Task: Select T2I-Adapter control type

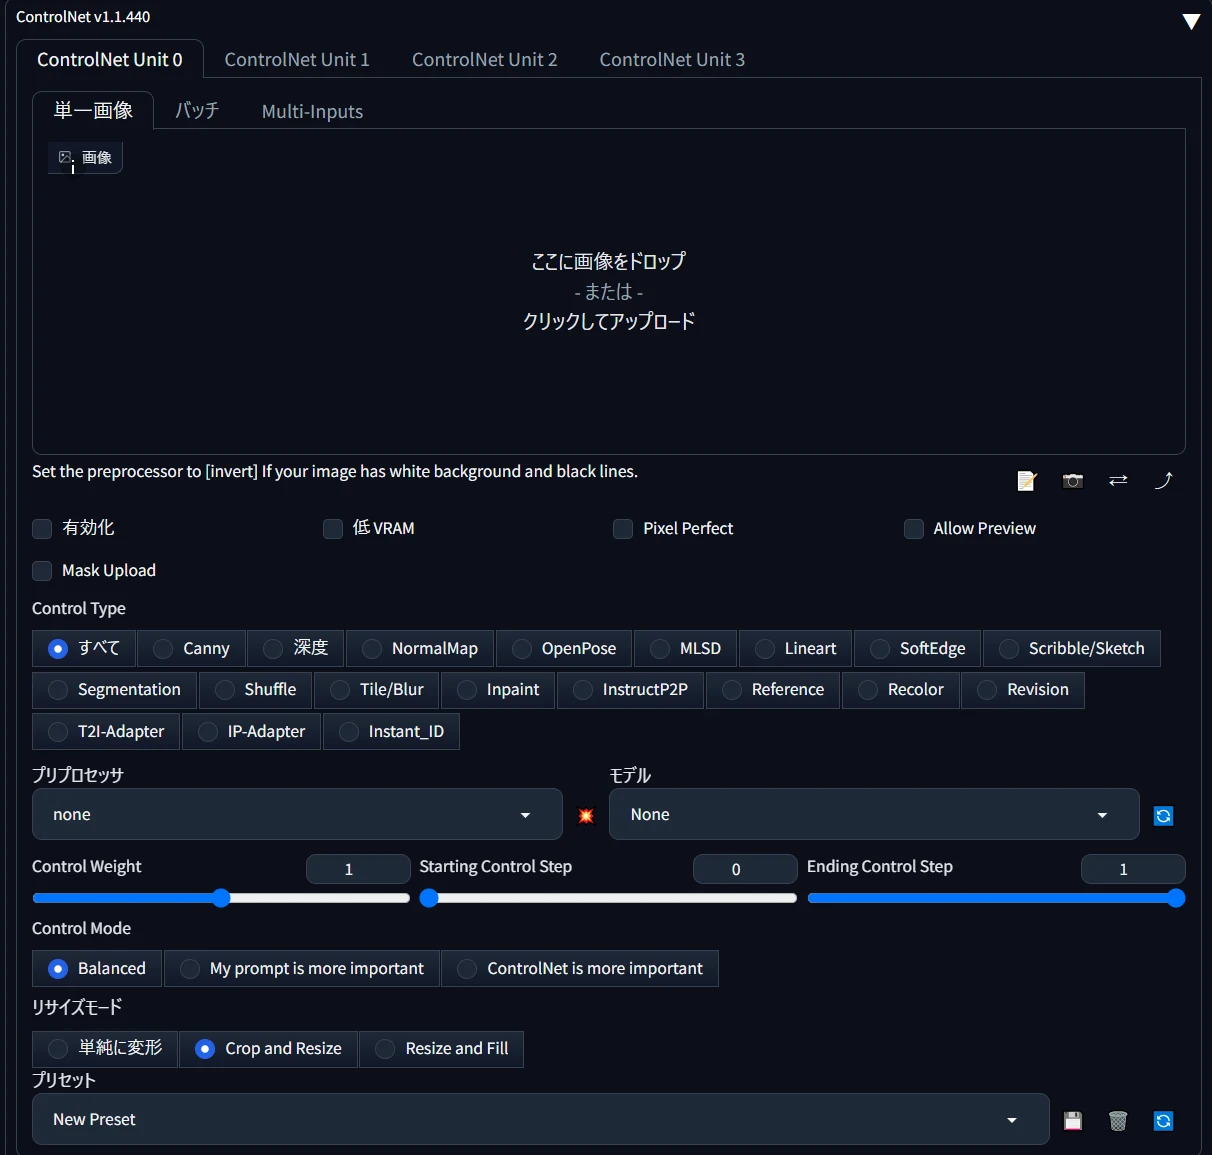Action: coord(106,732)
